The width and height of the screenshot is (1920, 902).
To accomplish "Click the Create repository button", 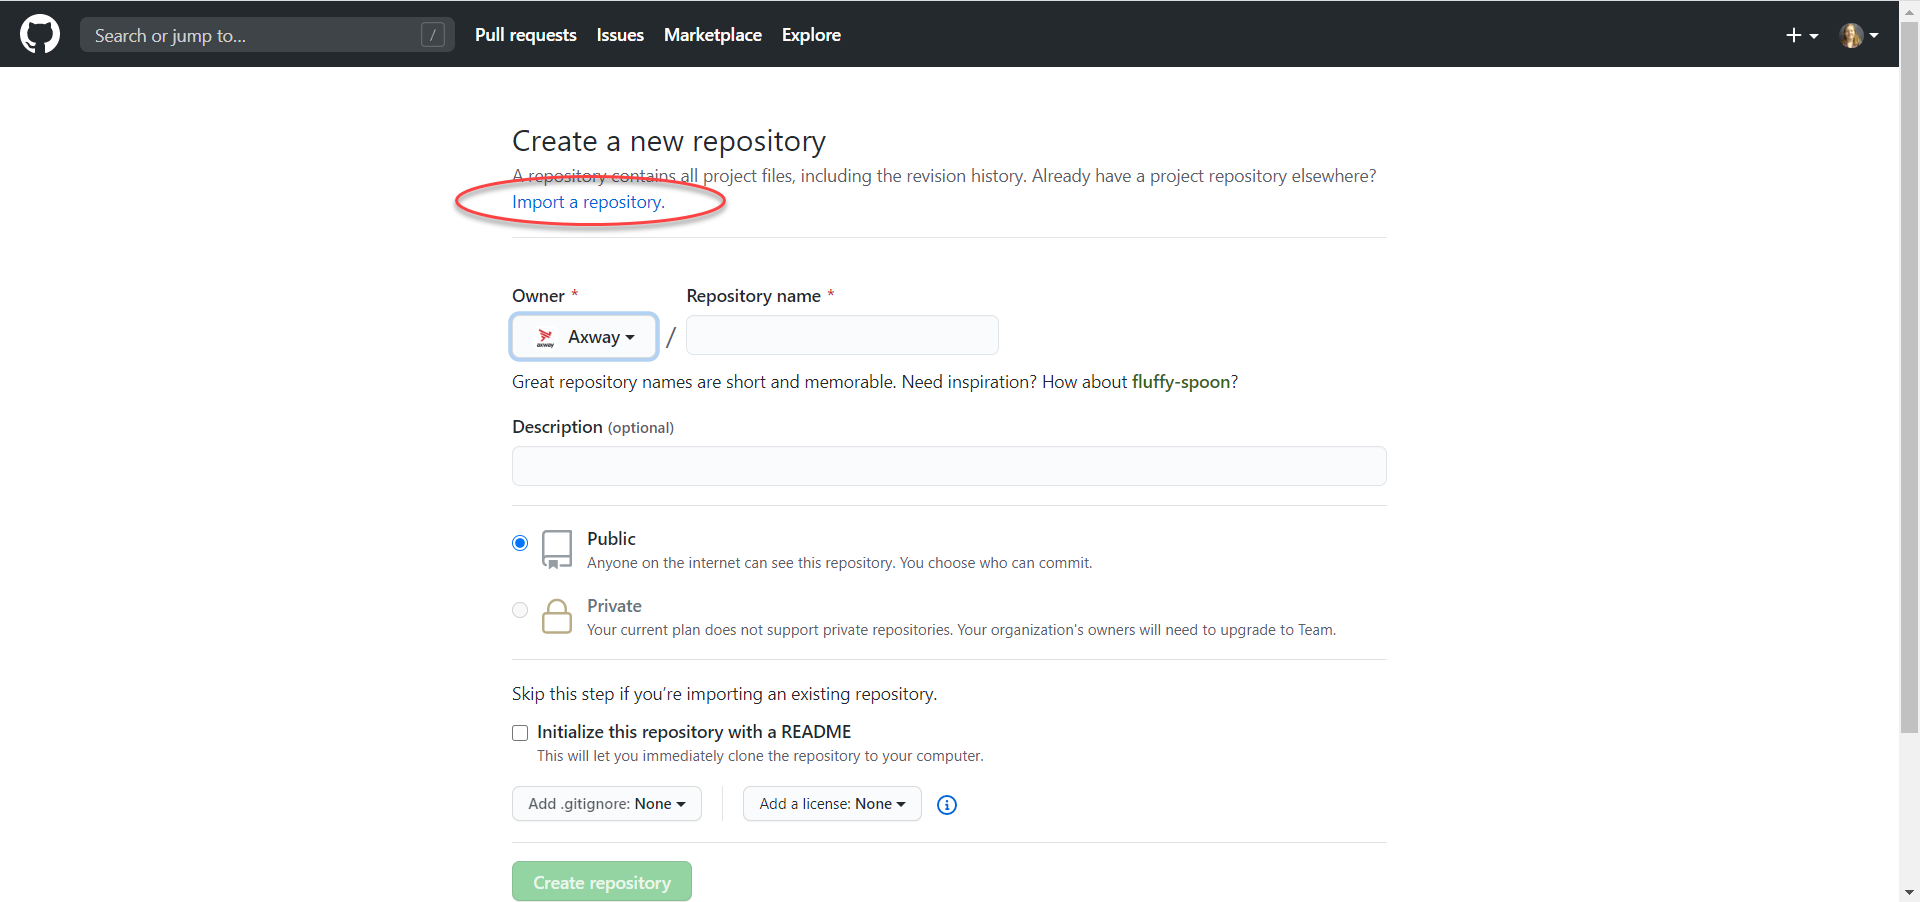I will (x=602, y=882).
